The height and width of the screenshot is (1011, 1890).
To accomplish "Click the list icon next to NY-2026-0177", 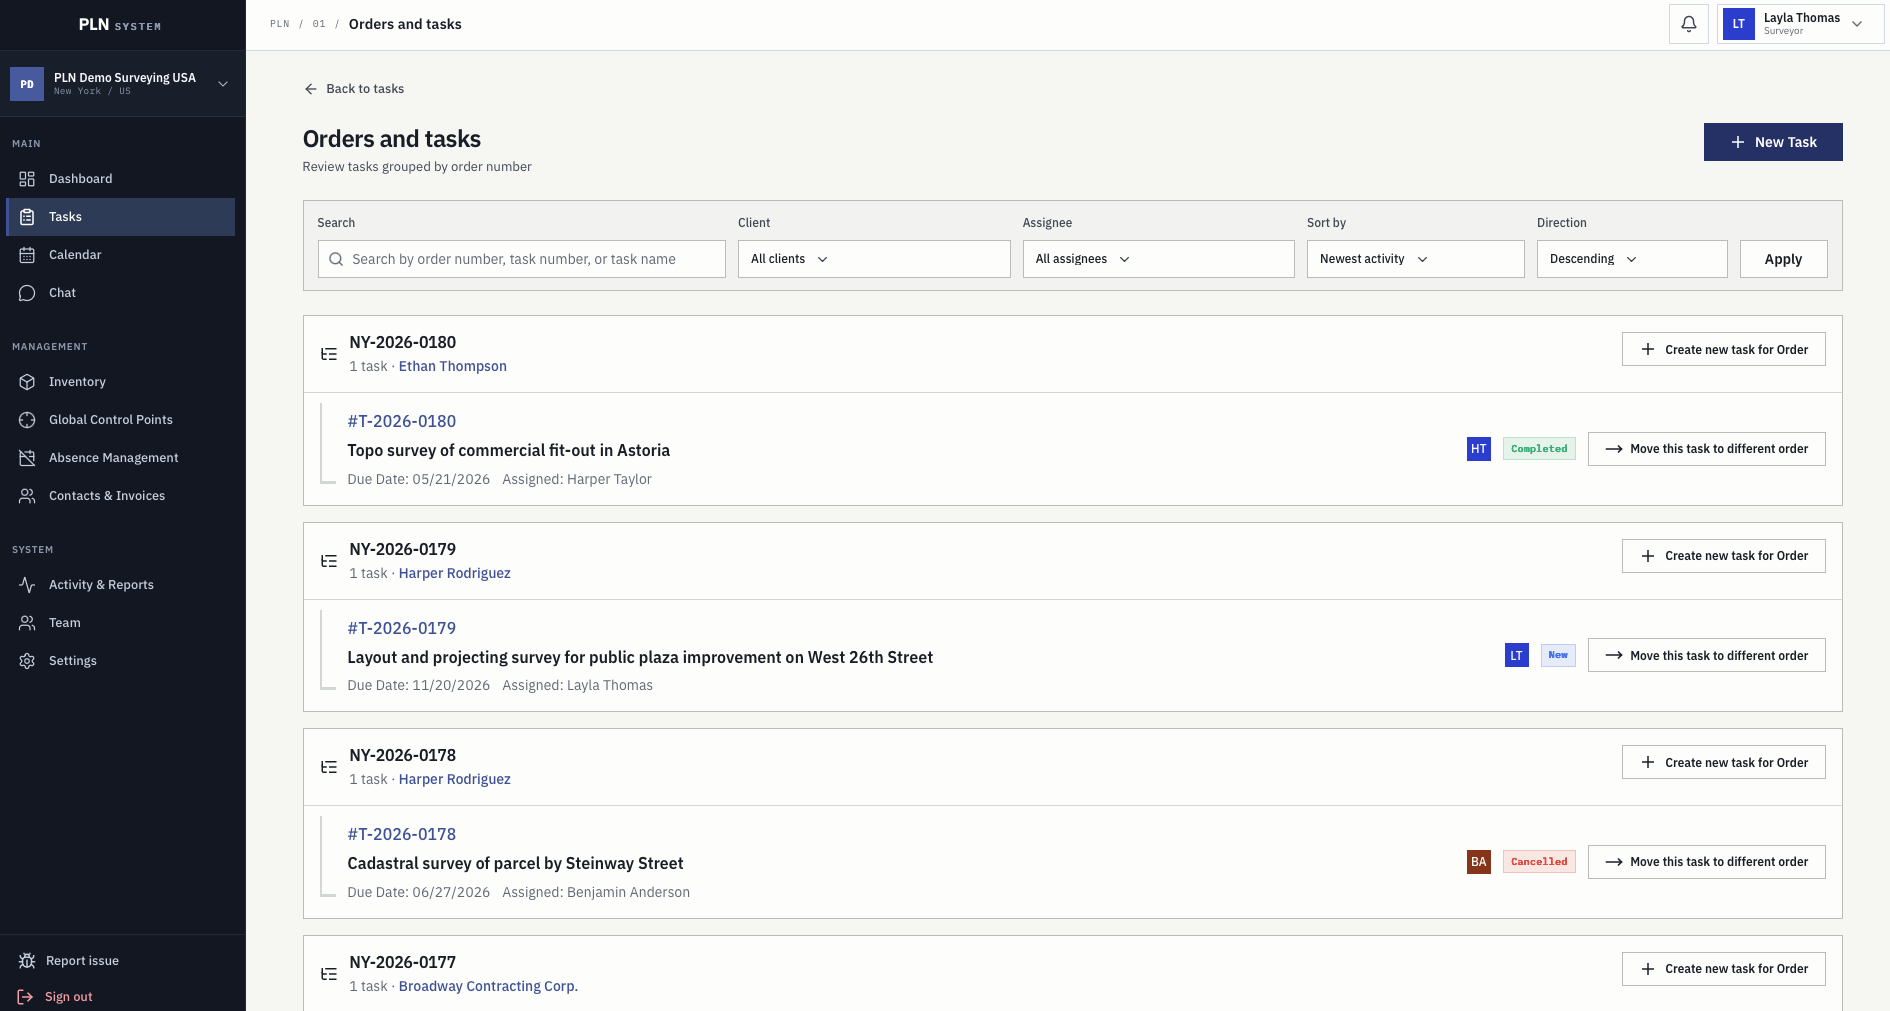I will point(329,974).
